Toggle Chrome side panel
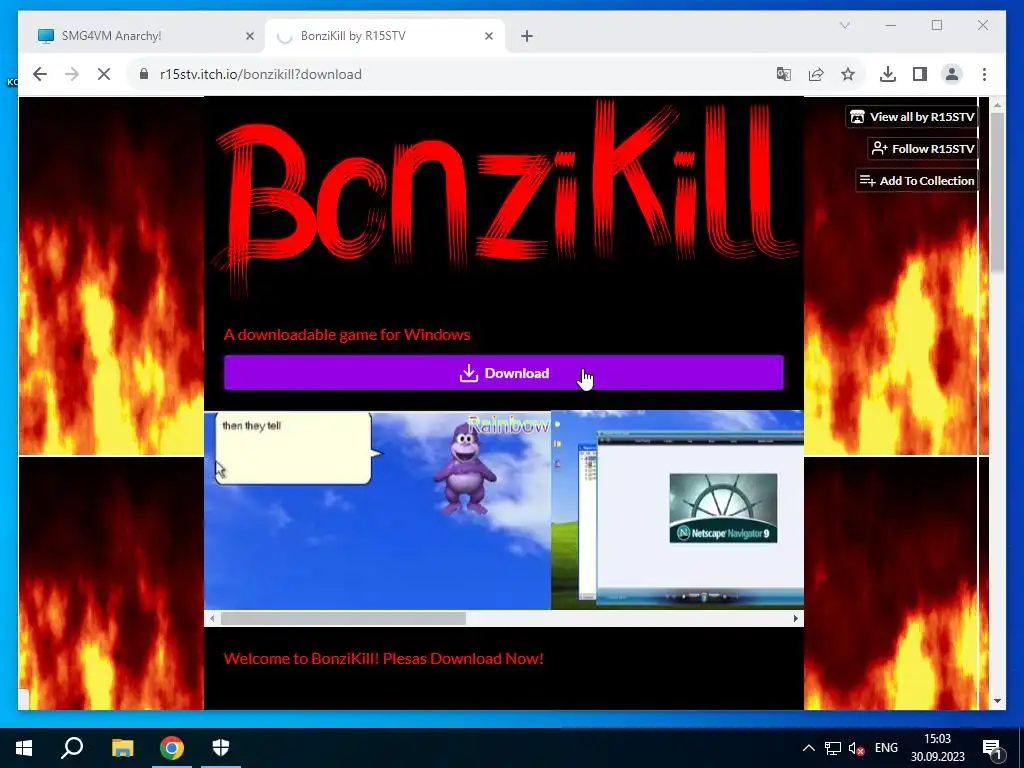This screenshot has width=1024, height=768. tap(920, 74)
